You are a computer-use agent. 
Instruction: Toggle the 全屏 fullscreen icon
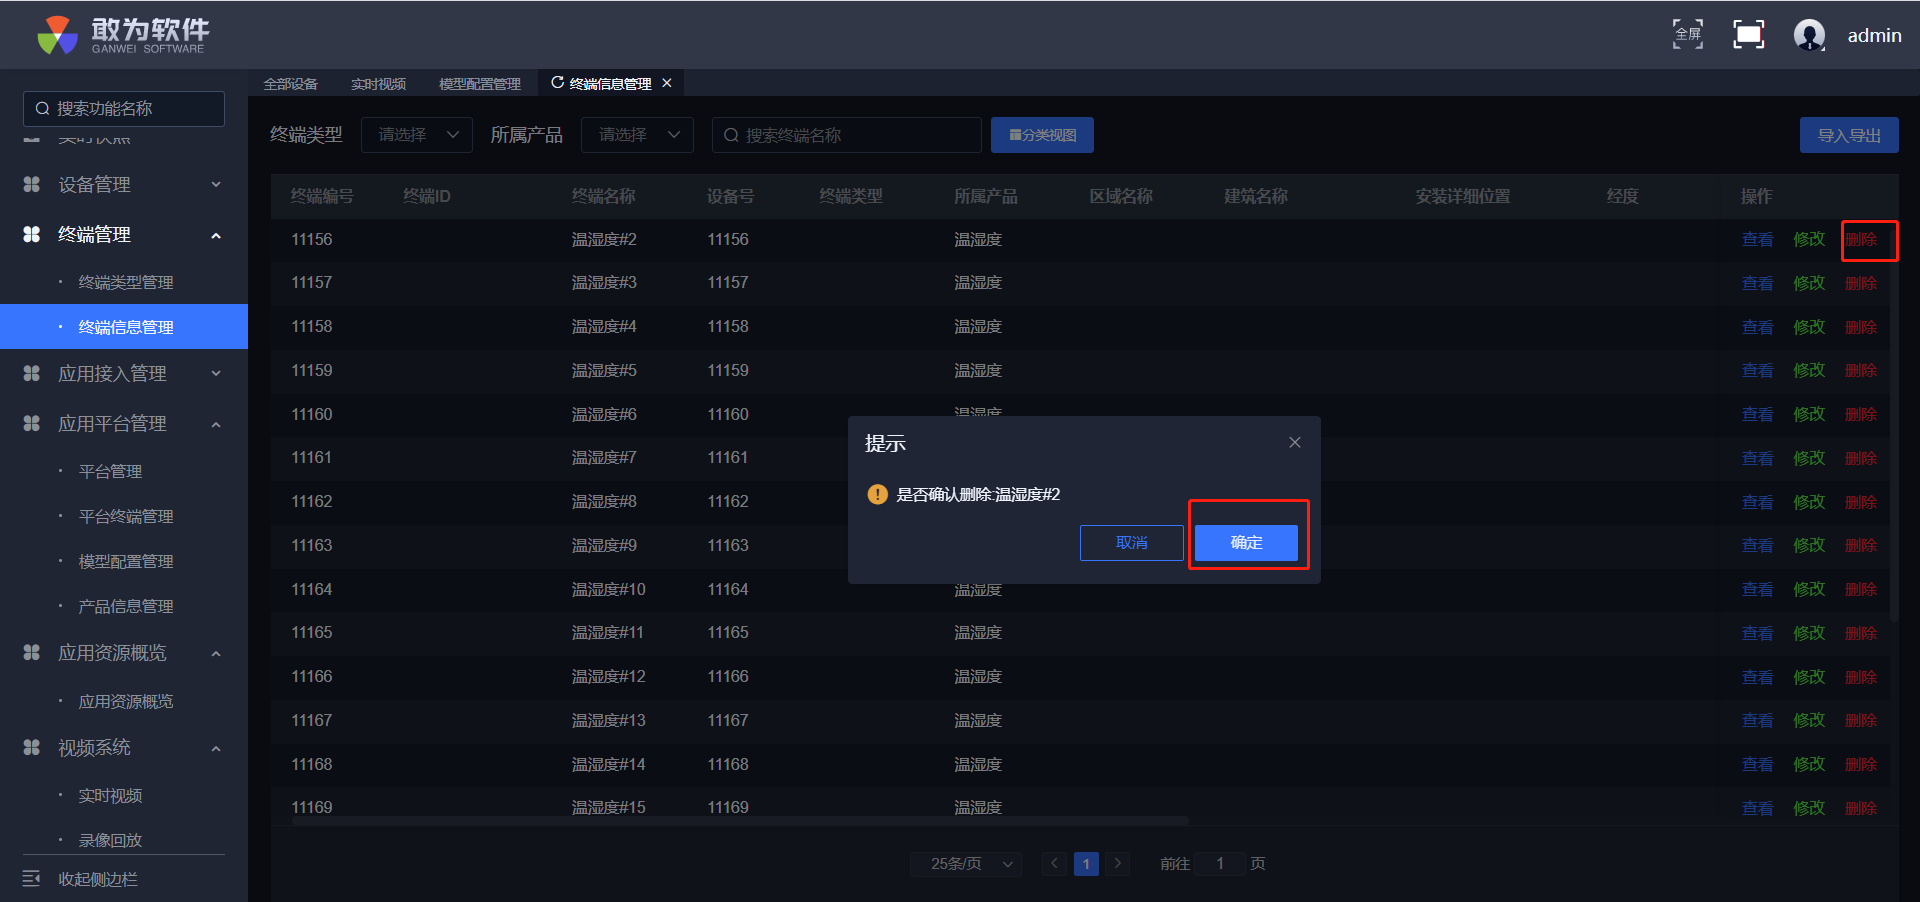(x=1688, y=35)
